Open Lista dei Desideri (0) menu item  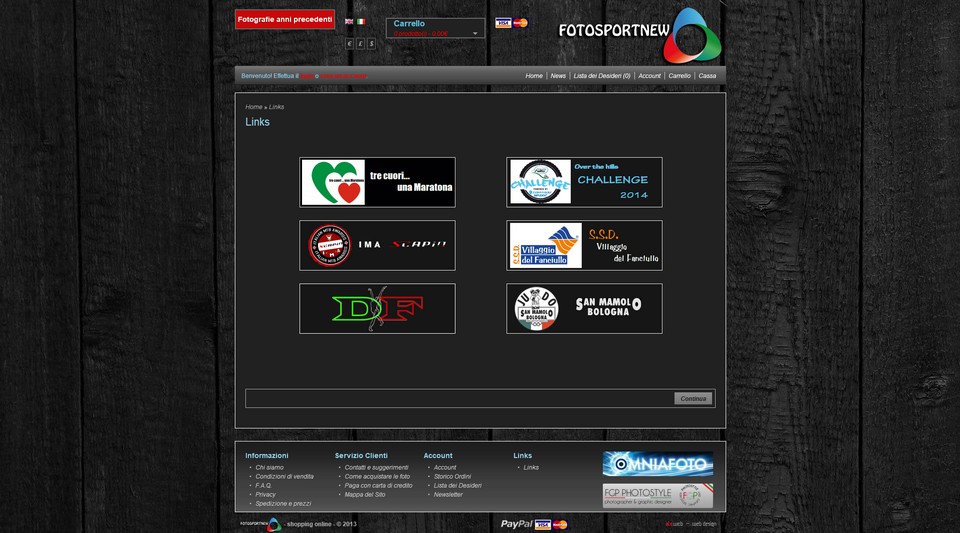[x=602, y=76]
